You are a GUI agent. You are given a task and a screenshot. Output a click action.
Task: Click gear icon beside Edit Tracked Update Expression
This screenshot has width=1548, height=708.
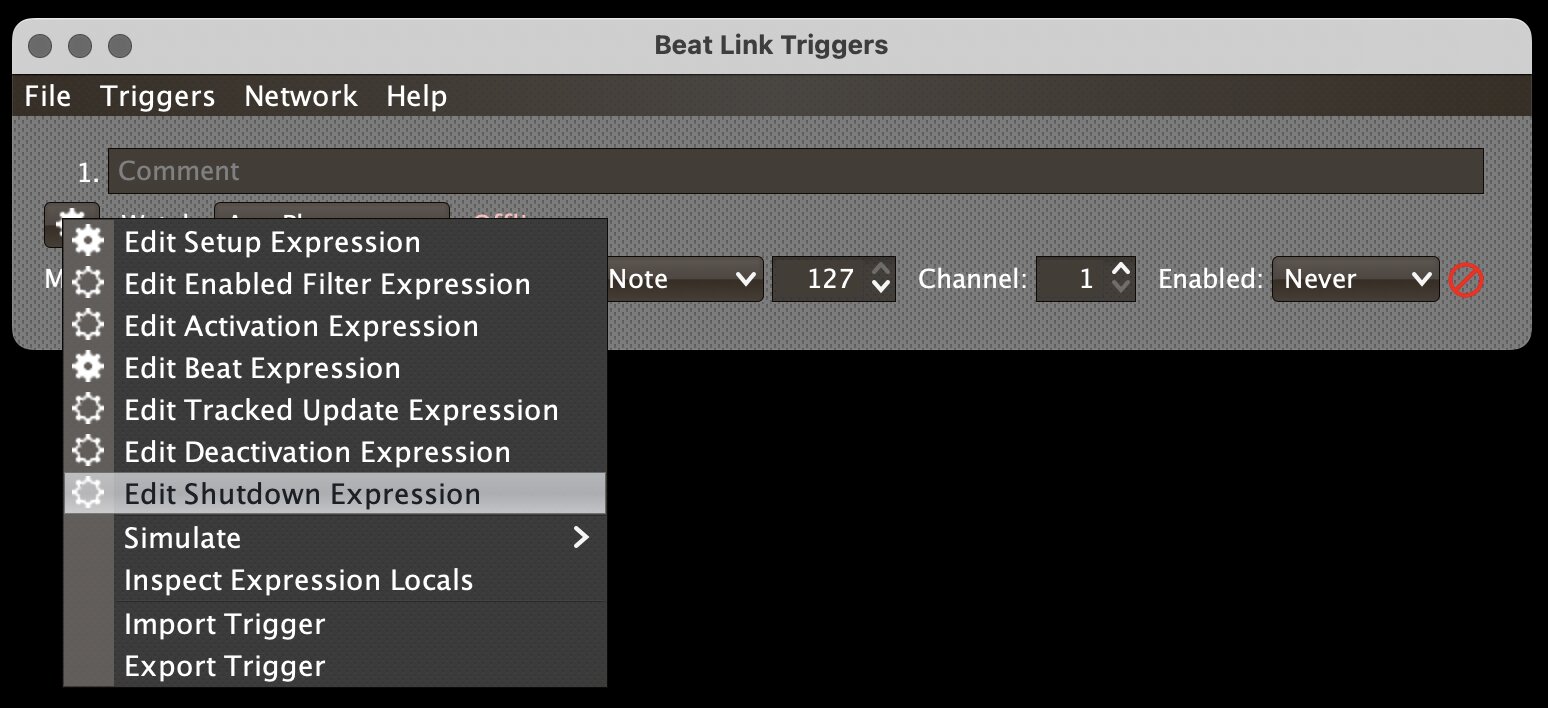coord(89,410)
